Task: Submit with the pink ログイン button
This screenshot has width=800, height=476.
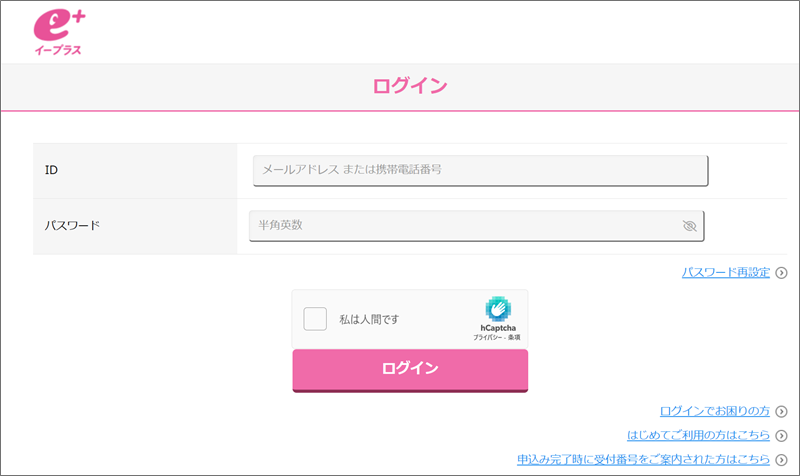Action: 410,370
